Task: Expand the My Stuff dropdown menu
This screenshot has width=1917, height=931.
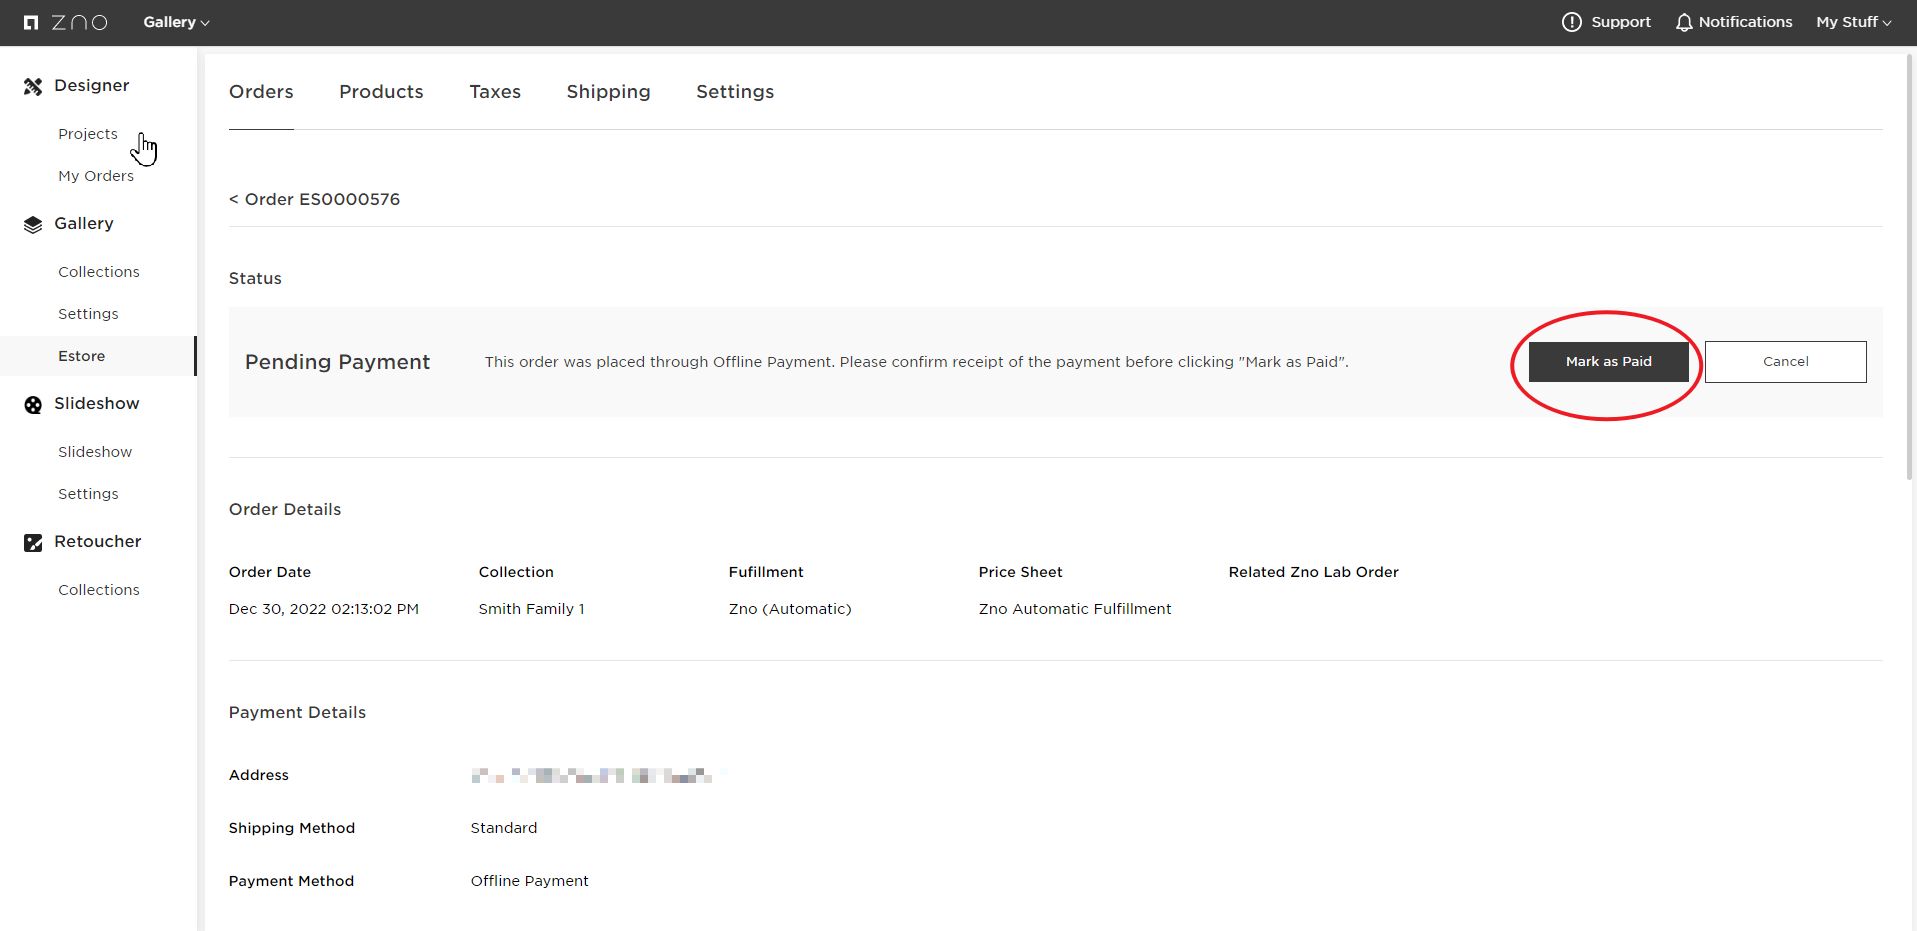Action: [1852, 21]
